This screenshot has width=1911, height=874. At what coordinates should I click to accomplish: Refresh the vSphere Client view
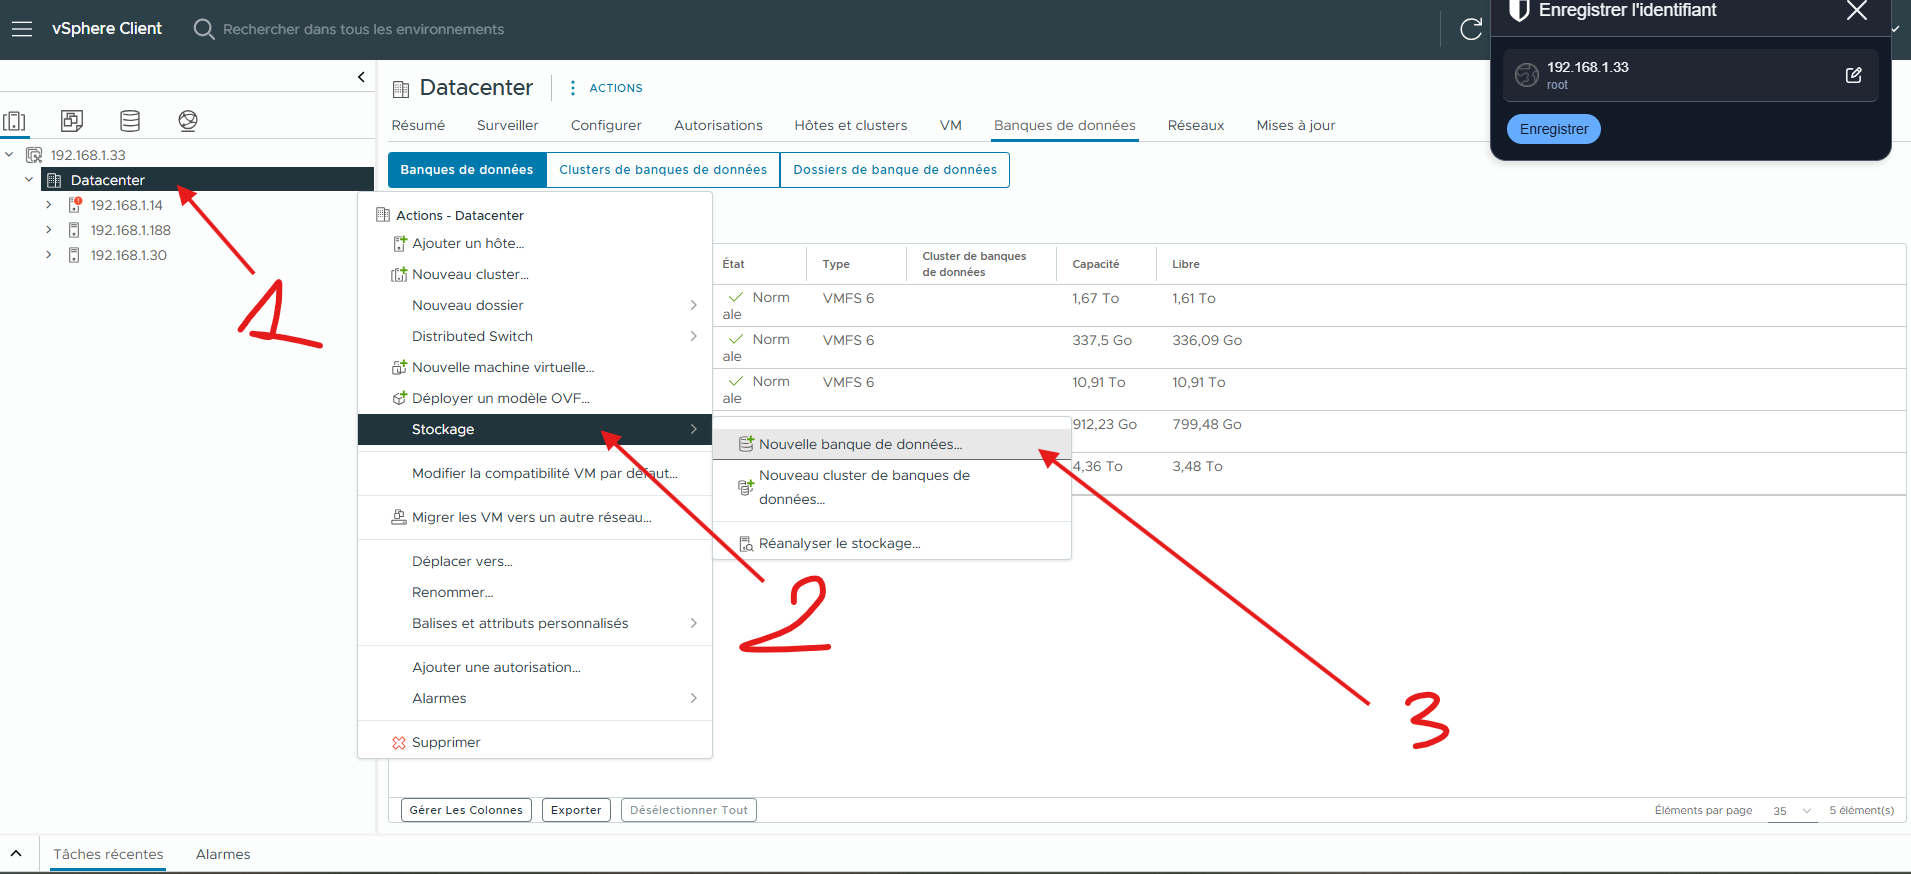(1471, 29)
